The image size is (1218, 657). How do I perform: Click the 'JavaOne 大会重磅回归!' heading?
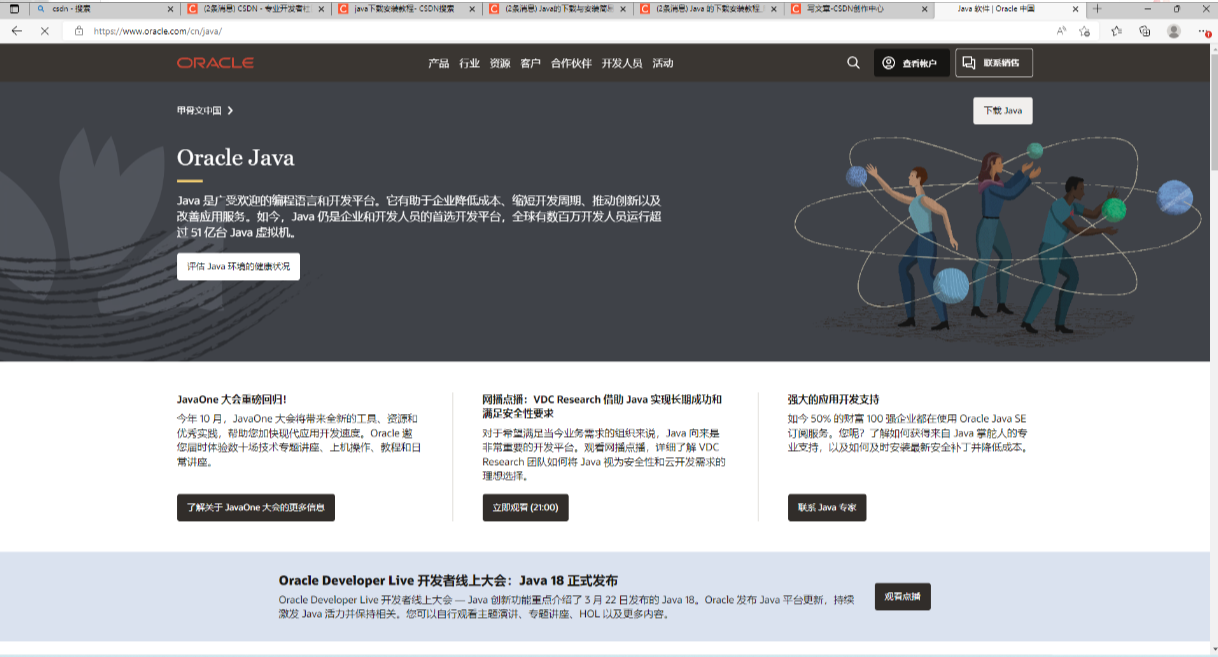(x=232, y=399)
